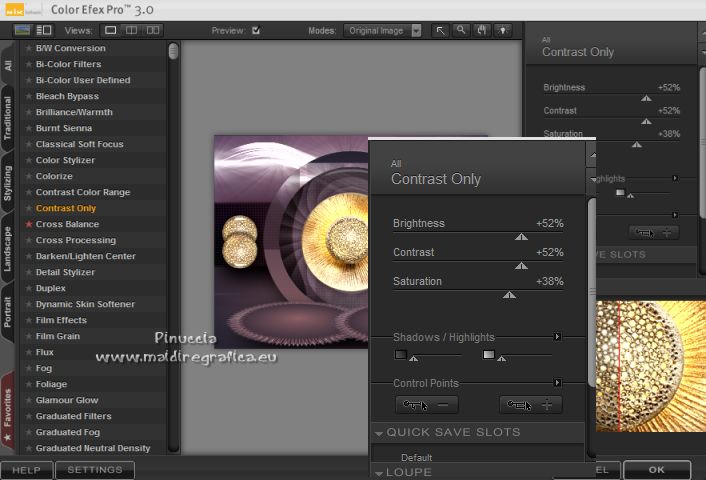
Task: Click star icon beside B/W Conversion
Action: [x=28, y=48]
